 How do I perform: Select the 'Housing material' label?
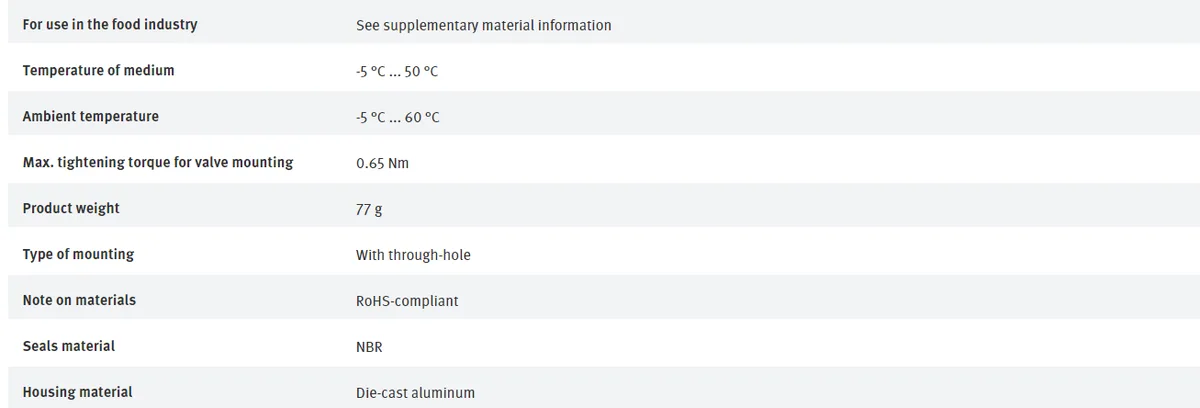[77, 392]
